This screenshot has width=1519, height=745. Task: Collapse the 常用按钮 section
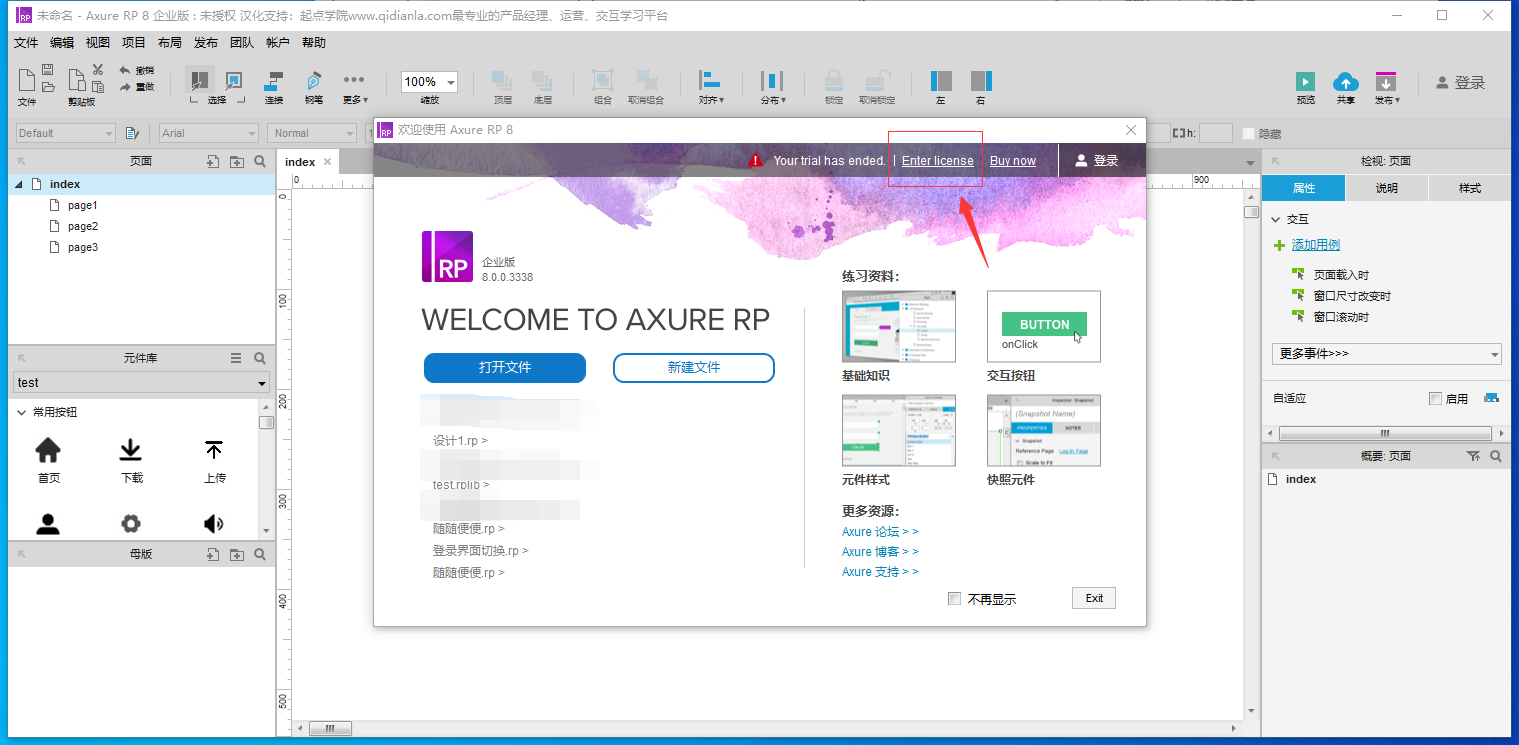[21, 412]
